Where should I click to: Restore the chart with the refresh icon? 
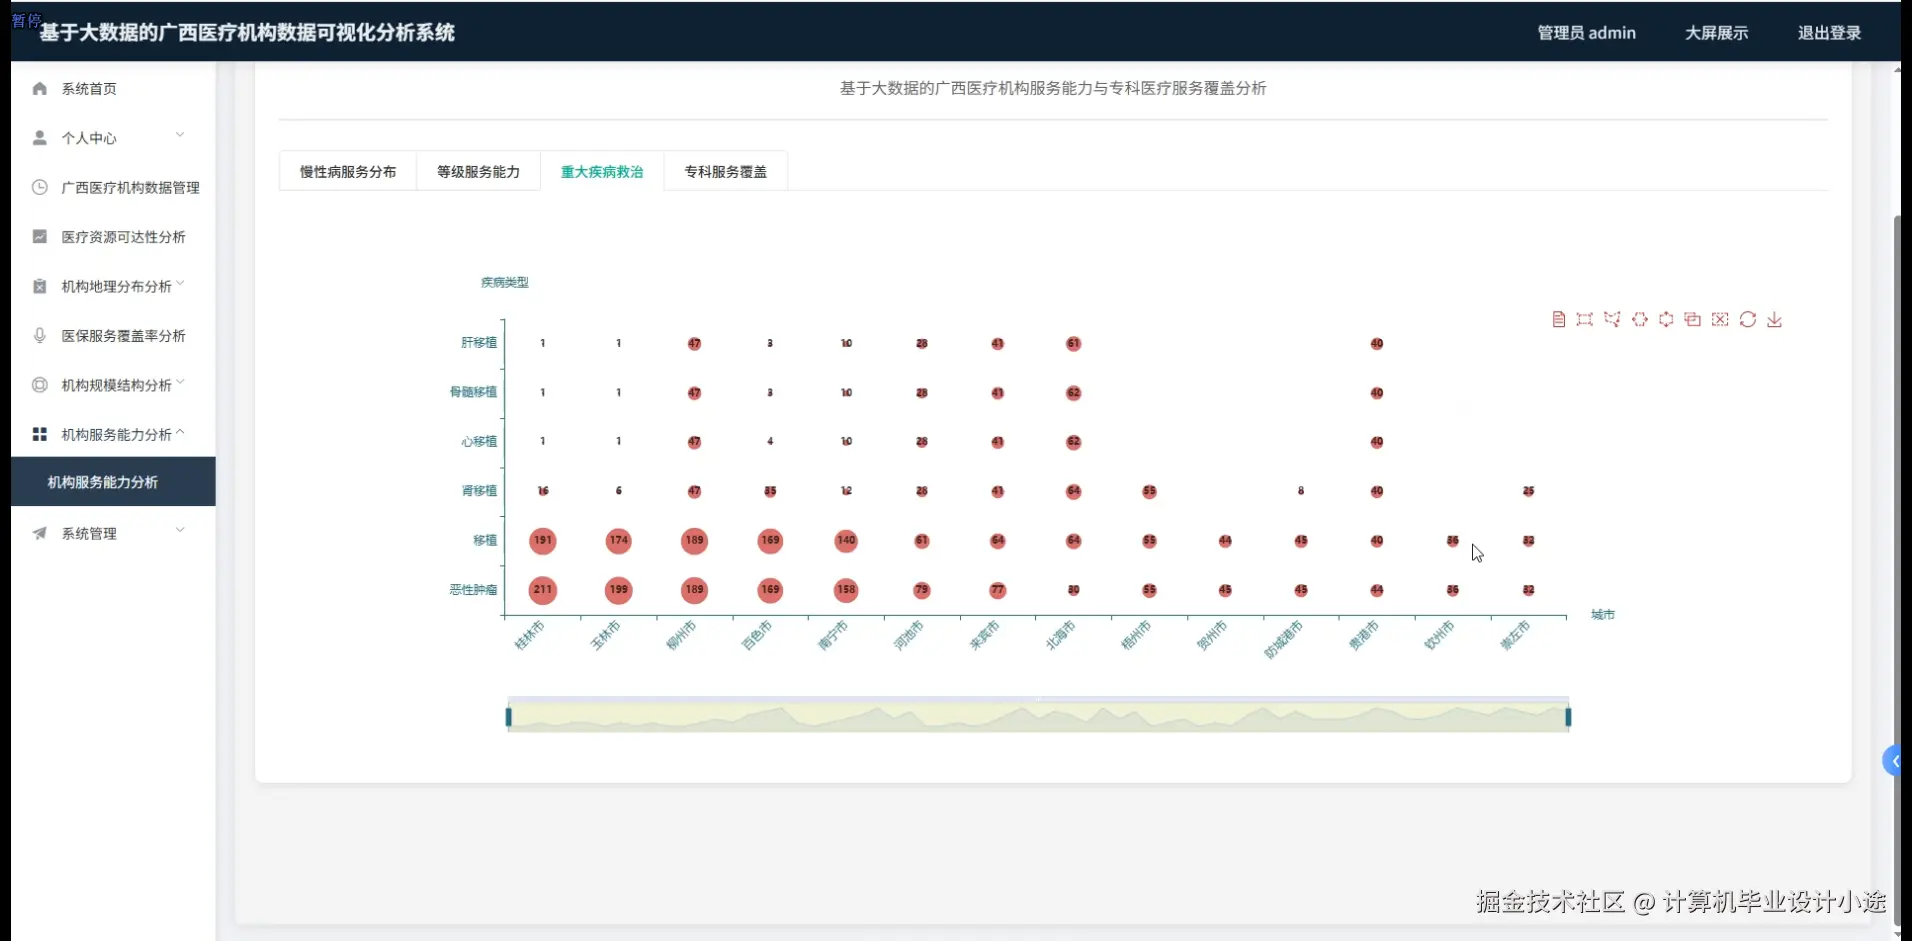pyautogui.click(x=1748, y=319)
